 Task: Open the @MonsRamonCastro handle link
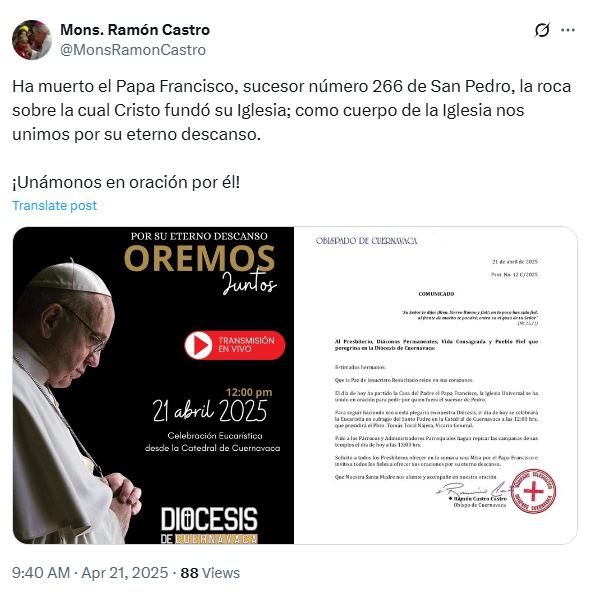133,50
